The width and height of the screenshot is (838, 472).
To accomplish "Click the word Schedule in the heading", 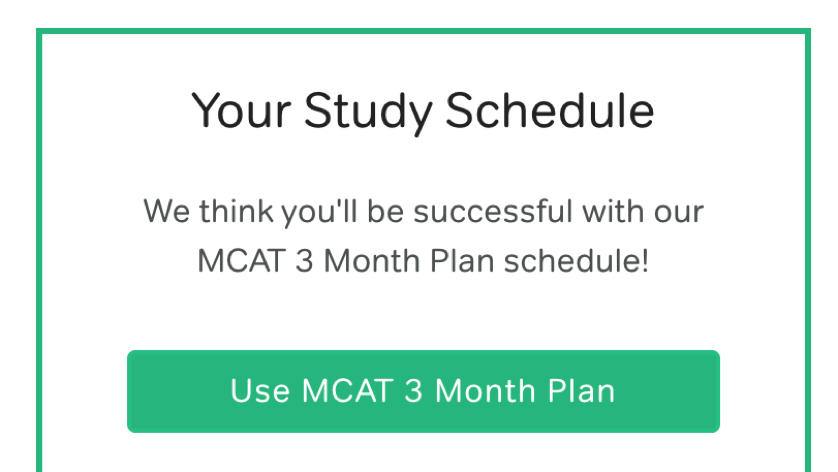I will click(x=550, y=110).
